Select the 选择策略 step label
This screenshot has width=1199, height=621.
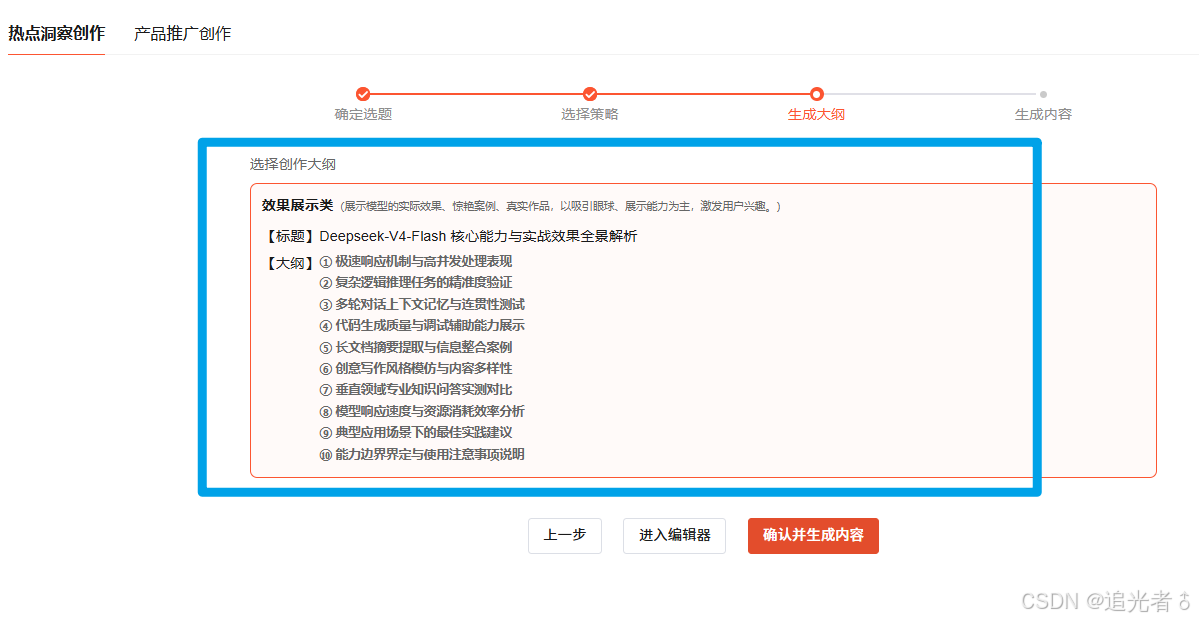tap(590, 115)
